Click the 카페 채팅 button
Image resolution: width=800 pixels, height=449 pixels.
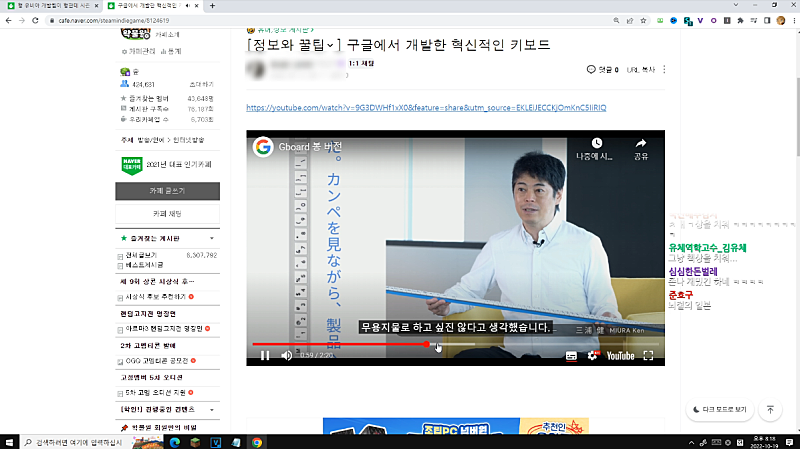coord(167,214)
